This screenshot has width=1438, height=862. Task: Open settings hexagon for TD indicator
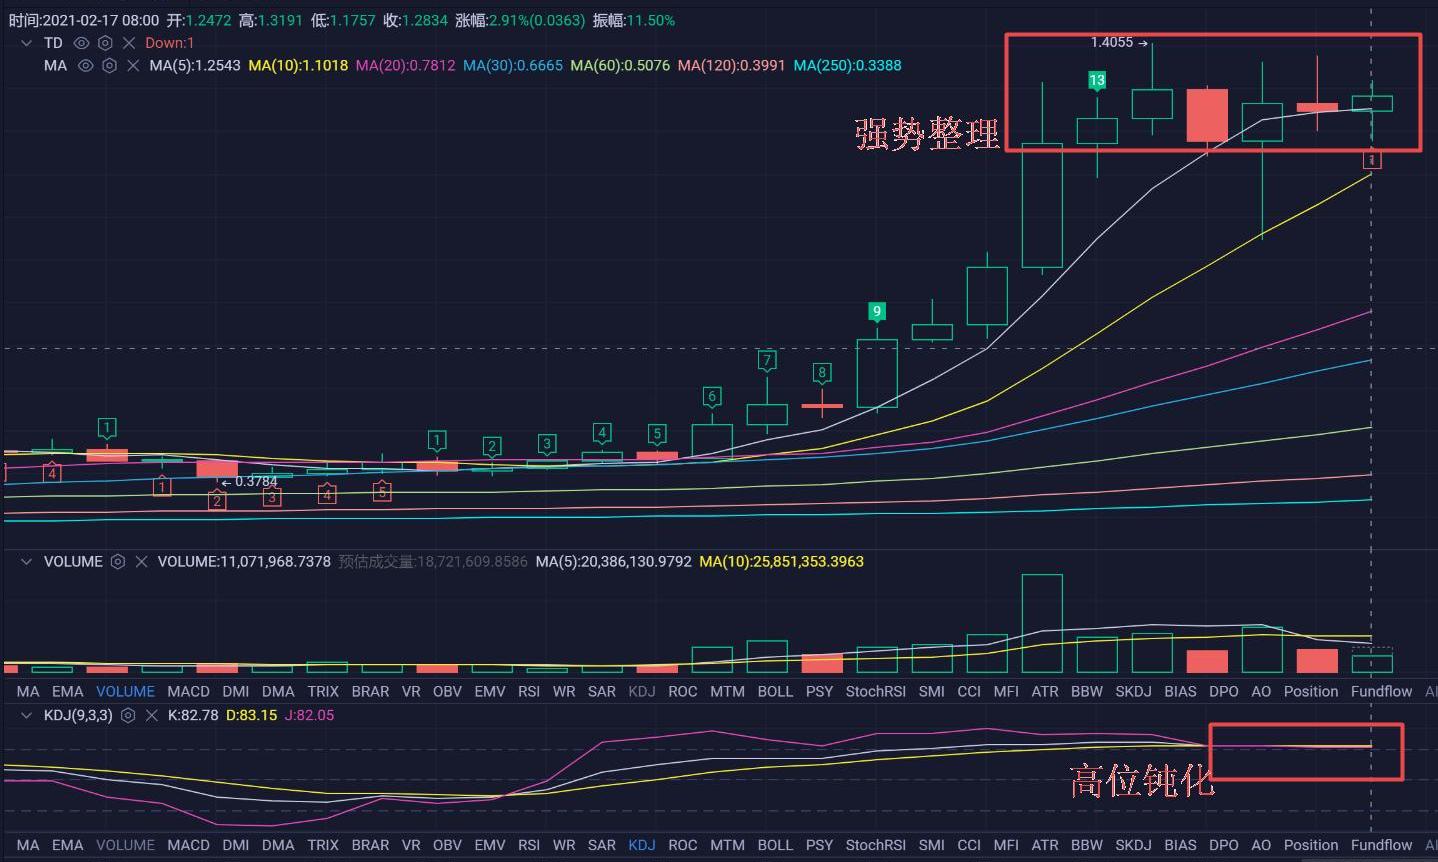(105, 43)
